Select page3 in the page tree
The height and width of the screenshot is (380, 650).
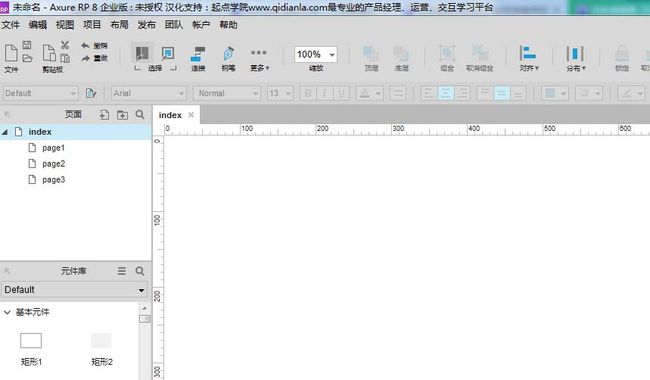53,180
